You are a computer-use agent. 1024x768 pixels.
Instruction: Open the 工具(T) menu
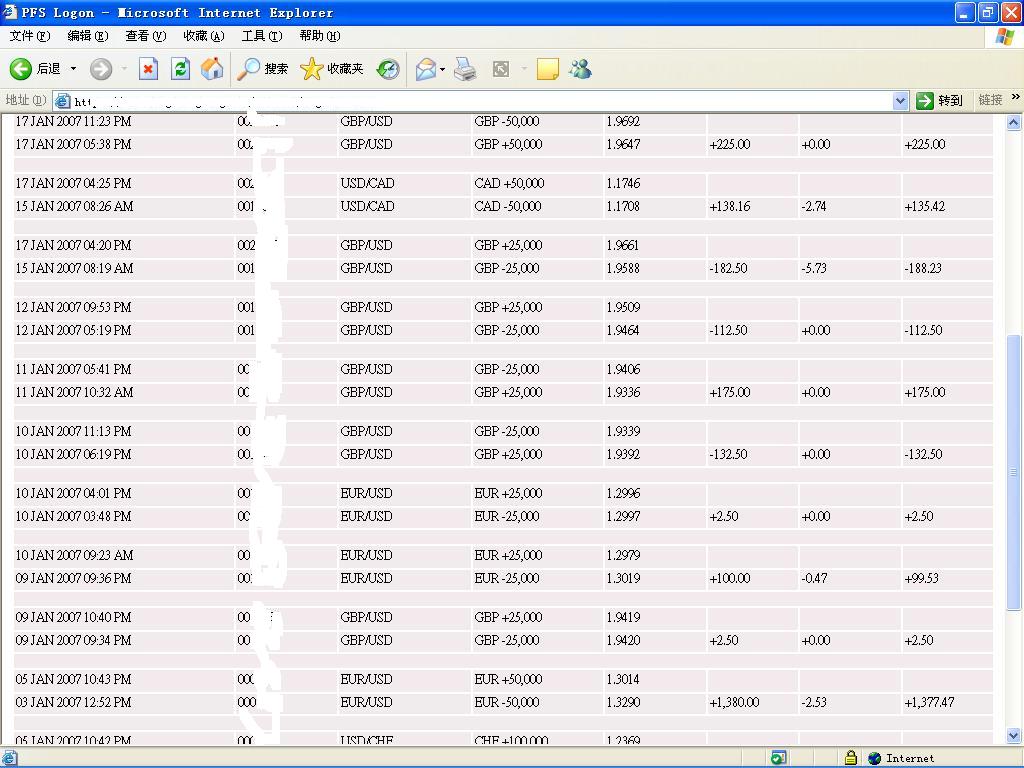(261, 36)
